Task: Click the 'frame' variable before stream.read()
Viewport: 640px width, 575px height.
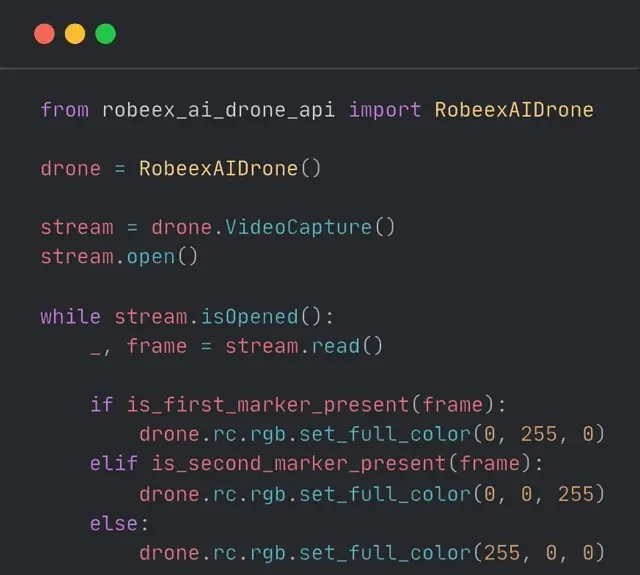Action: click(x=157, y=346)
